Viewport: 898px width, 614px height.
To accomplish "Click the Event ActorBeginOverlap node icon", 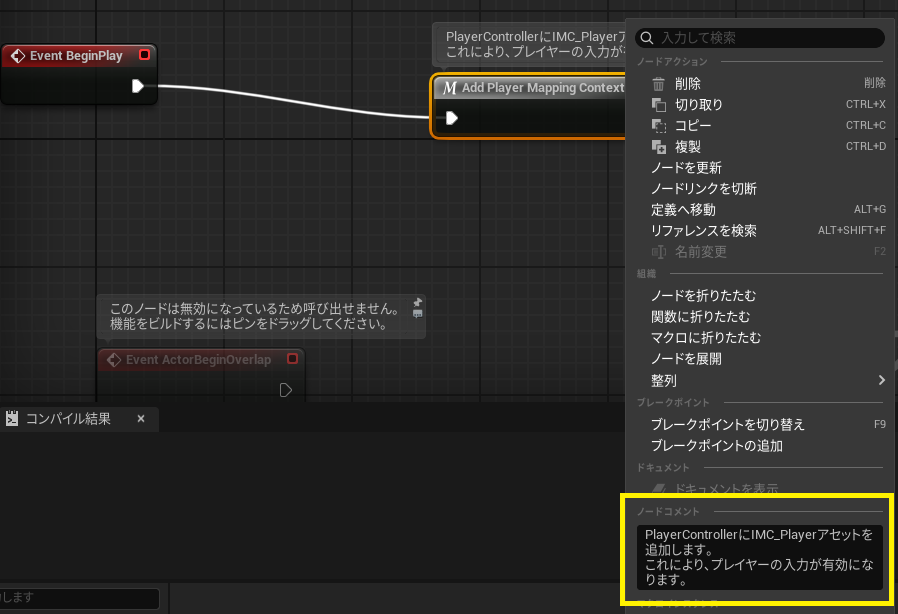I will pos(114,360).
